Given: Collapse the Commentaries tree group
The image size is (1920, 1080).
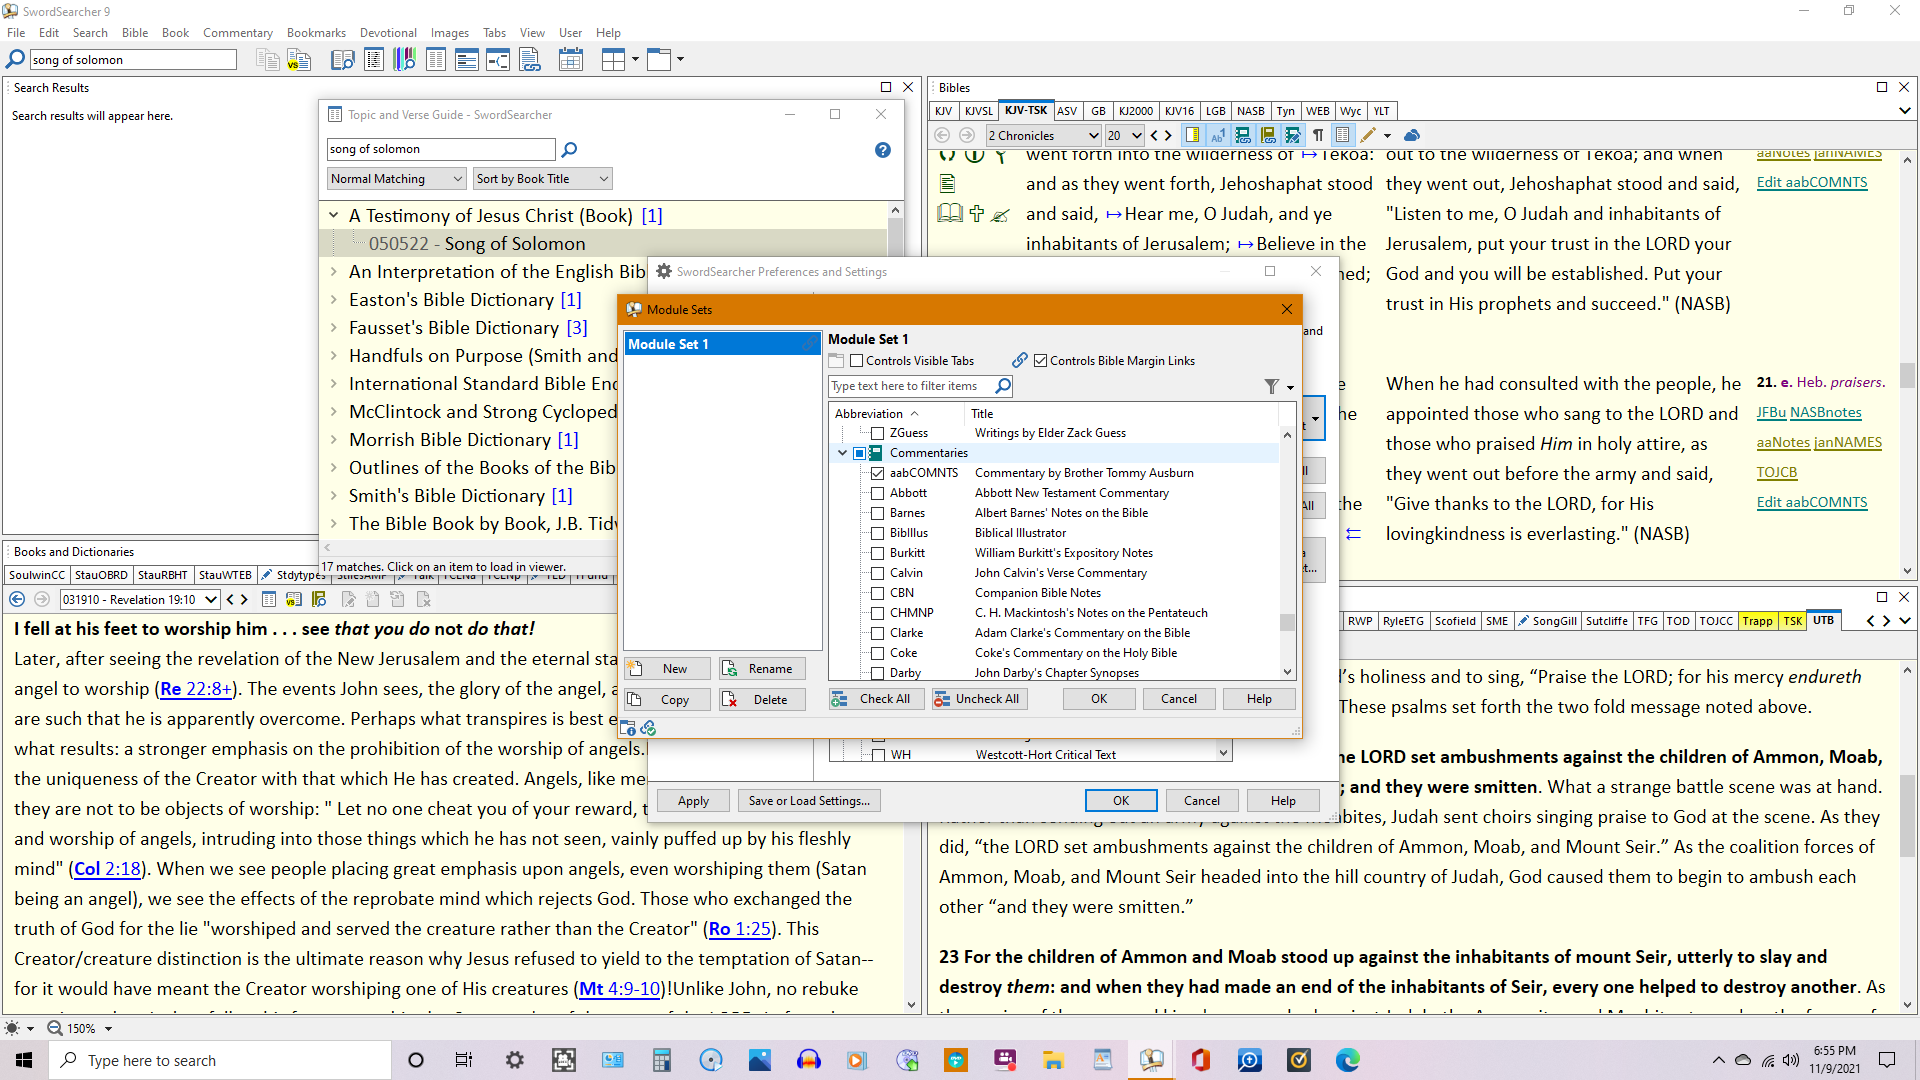Looking at the screenshot, I should (x=842, y=453).
